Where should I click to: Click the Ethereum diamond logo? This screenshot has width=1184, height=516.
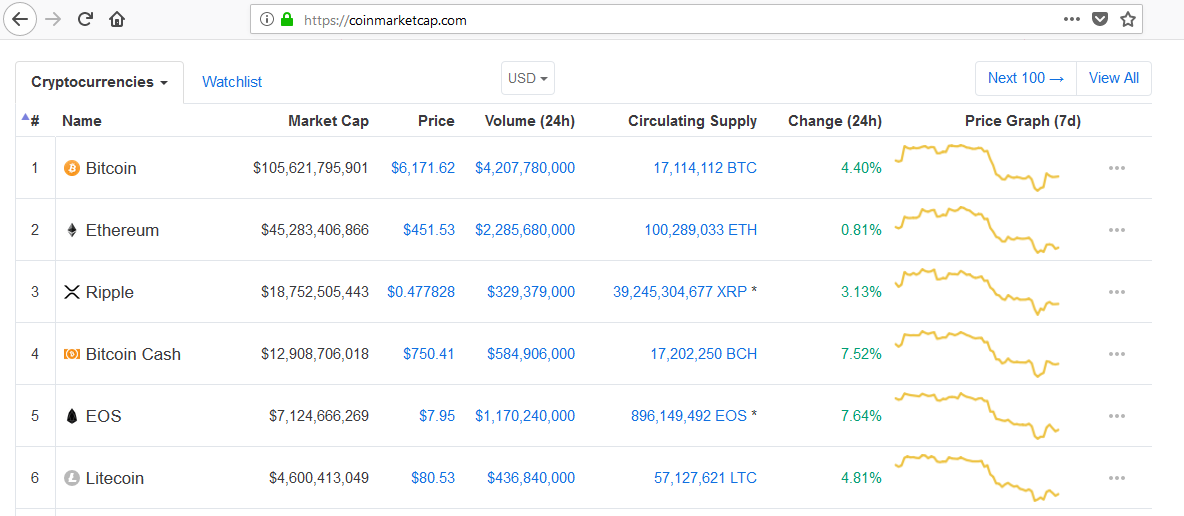[72, 230]
